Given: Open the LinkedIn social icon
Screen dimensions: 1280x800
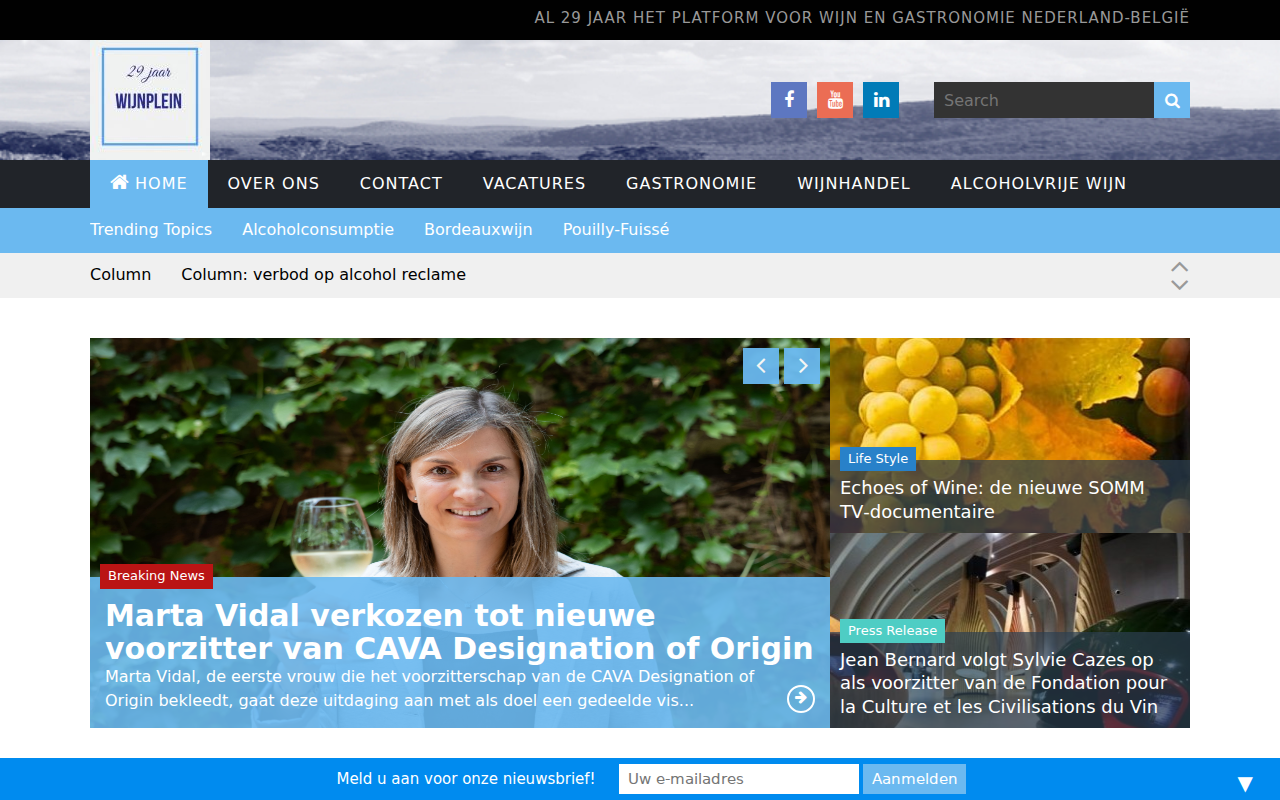Looking at the screenshot, I should point(881,100).
